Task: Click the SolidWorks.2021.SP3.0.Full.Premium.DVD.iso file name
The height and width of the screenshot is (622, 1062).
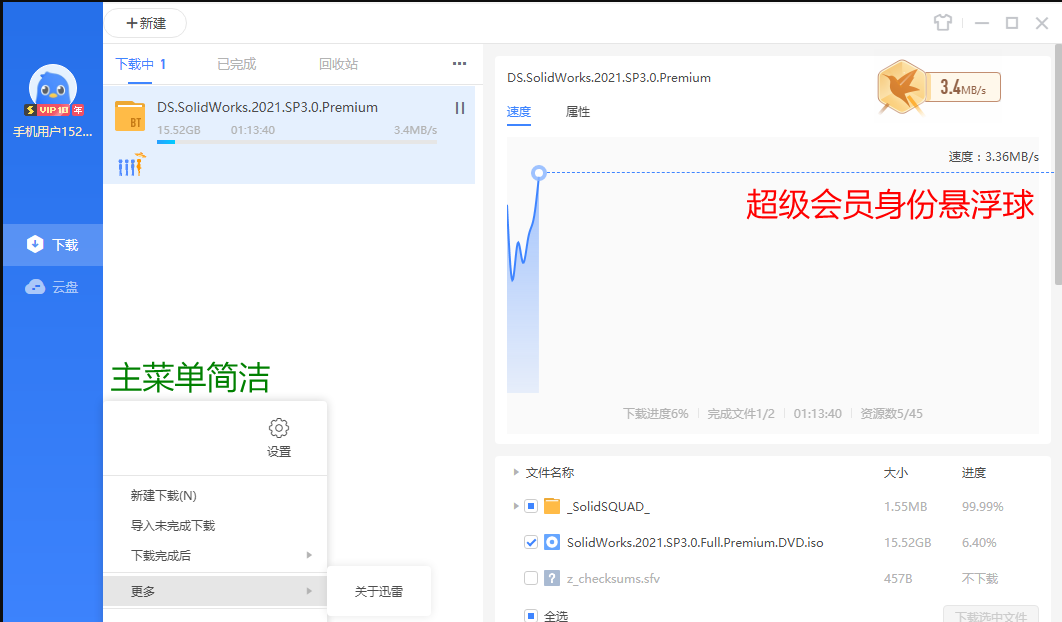Action: click(x=695, y=542)
